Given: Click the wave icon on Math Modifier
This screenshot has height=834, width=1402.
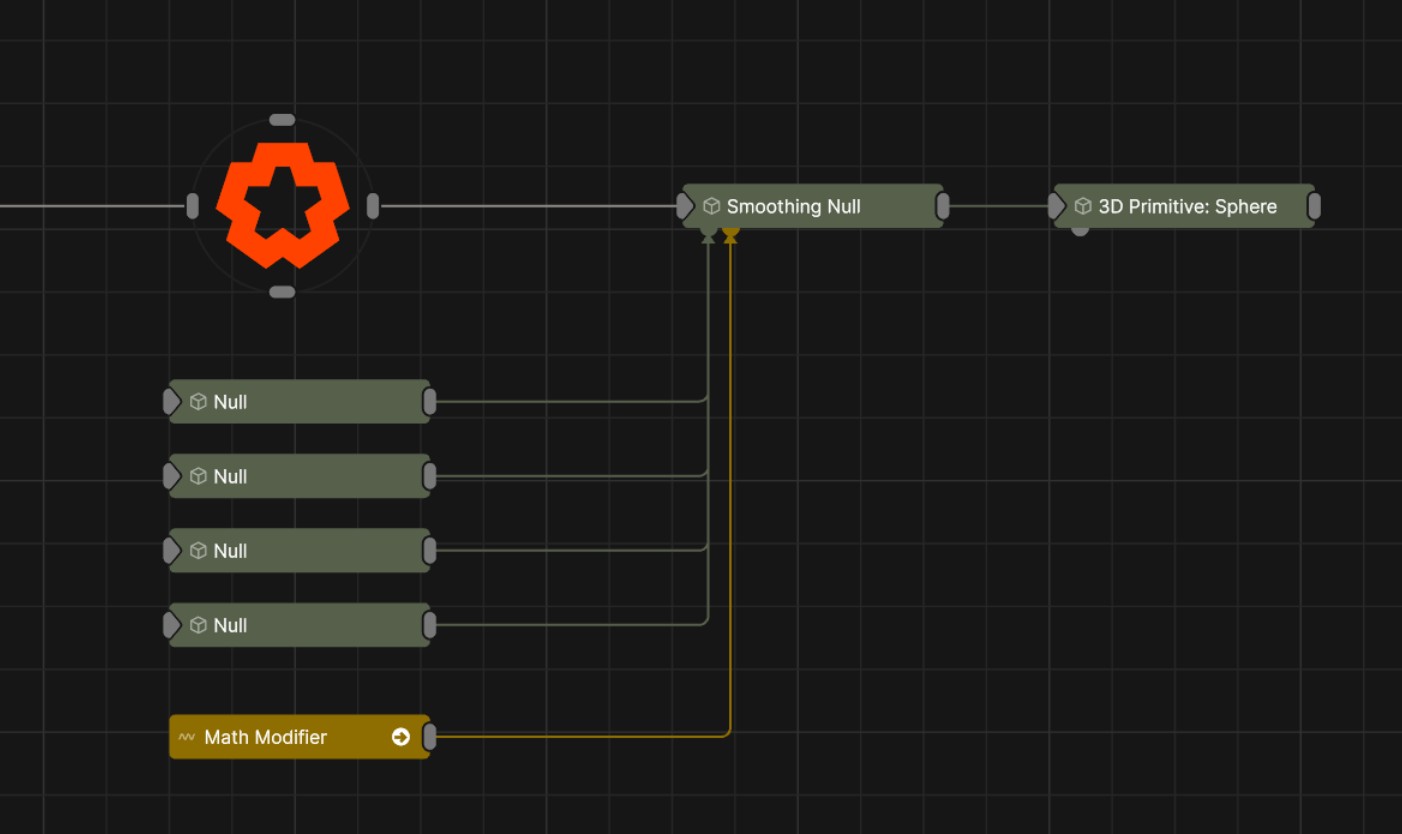Looking at the screenshot, I should pyautogui.click(x=187, y=737).
